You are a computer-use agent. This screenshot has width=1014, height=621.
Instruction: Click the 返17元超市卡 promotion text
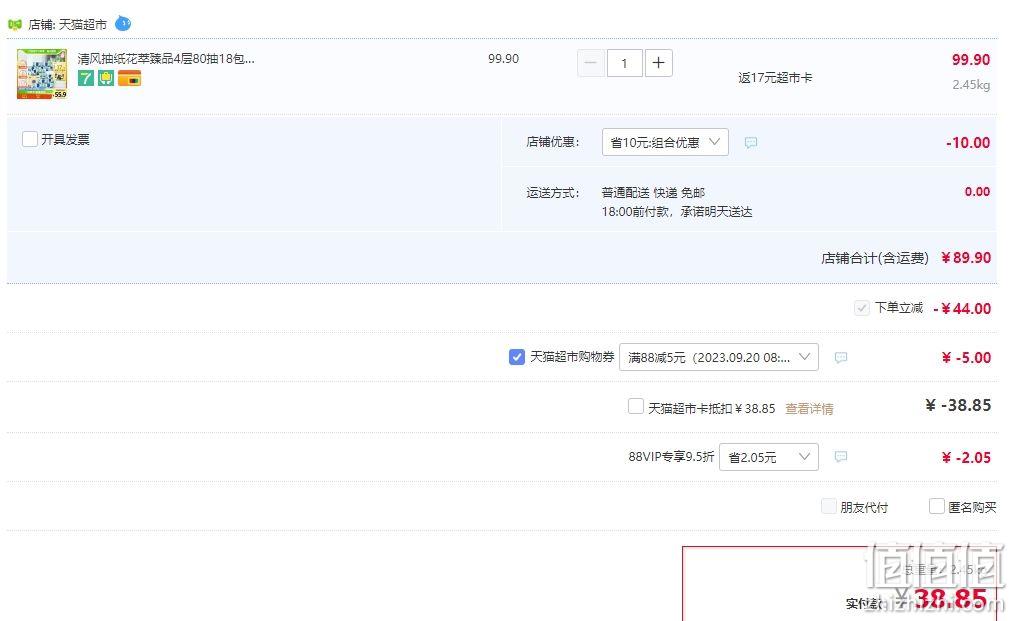pos(775,78)
